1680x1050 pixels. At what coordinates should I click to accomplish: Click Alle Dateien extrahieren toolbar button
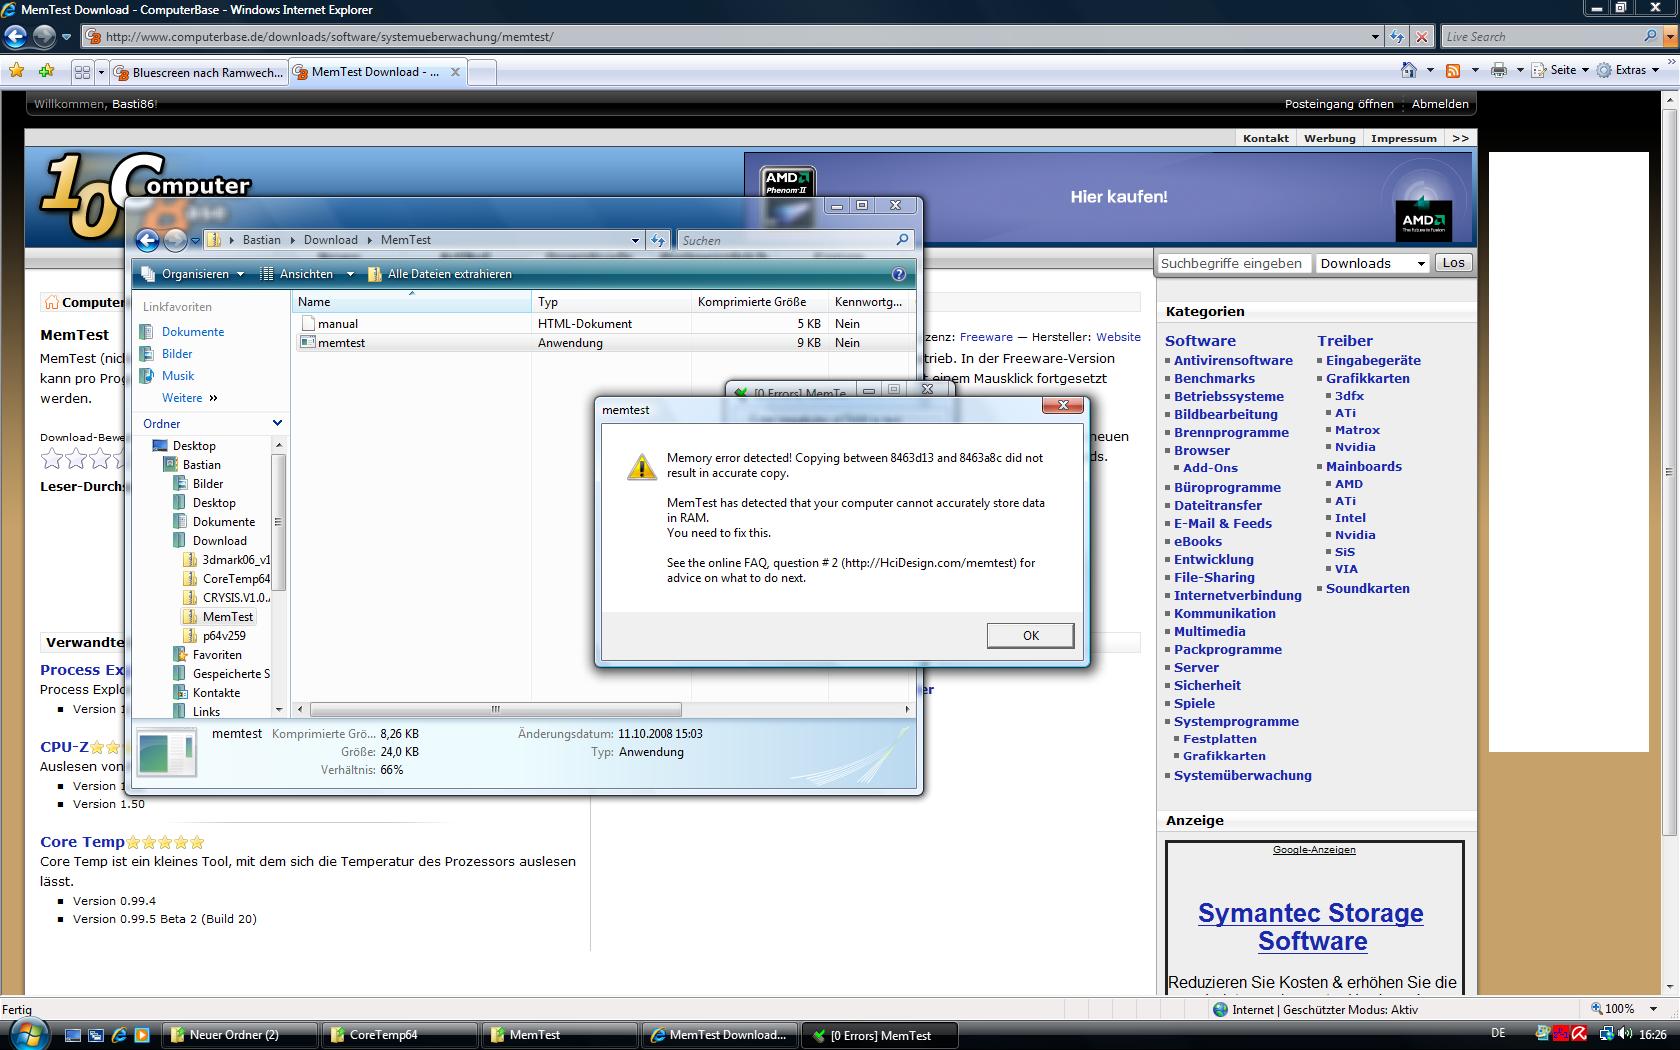pos(440,274)
